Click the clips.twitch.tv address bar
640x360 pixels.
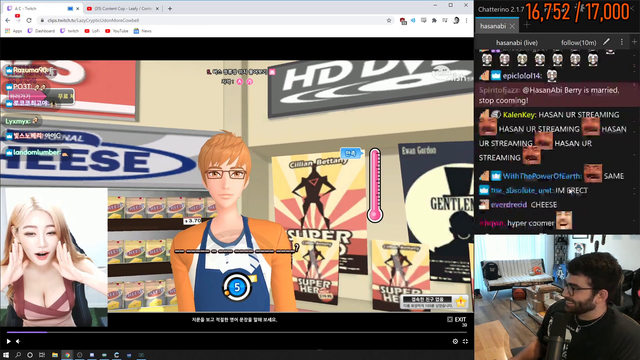(x=212, y=20)
